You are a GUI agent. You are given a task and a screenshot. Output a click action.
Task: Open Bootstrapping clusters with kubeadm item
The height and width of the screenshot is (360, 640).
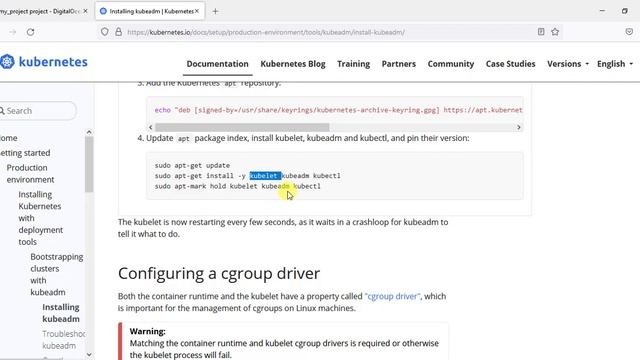[57, 274]
